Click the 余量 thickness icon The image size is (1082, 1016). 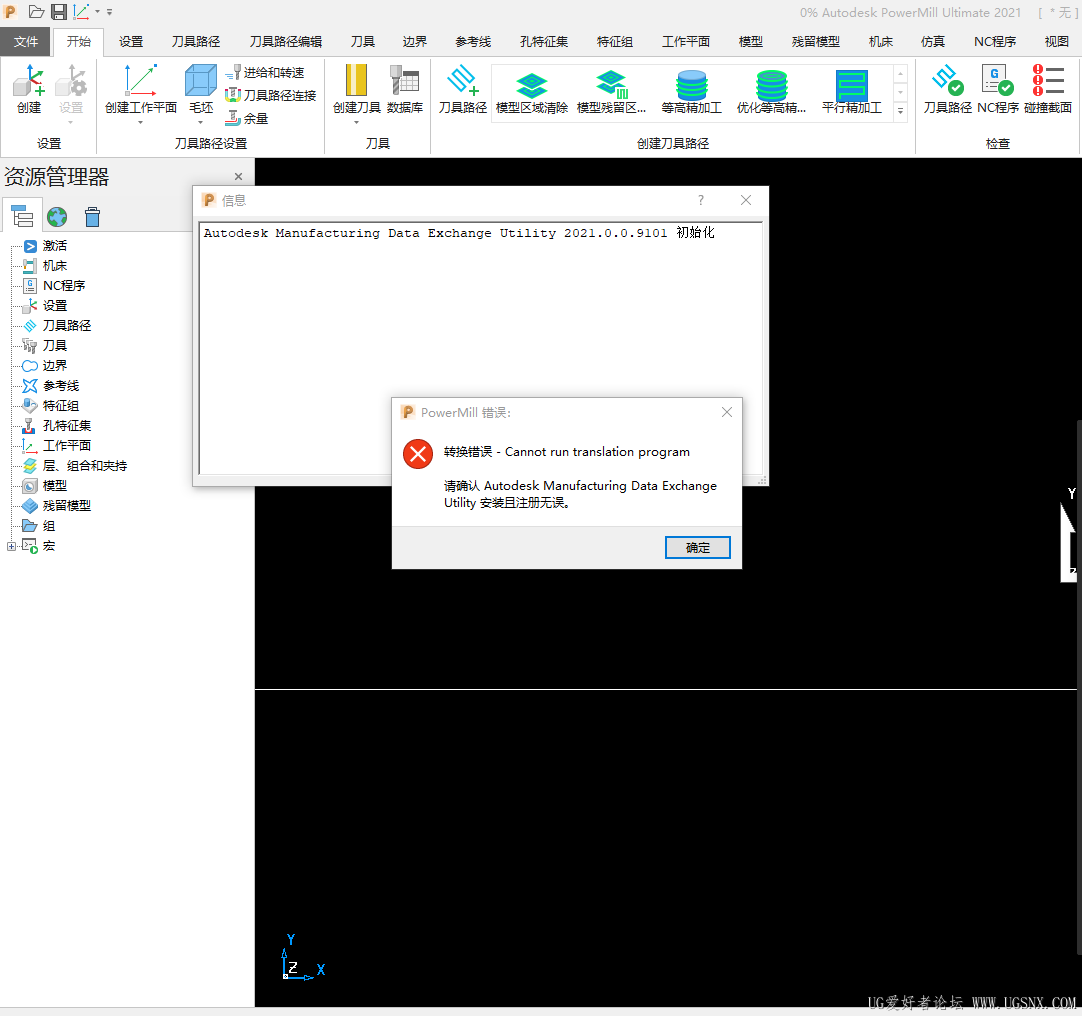(247, 118)
